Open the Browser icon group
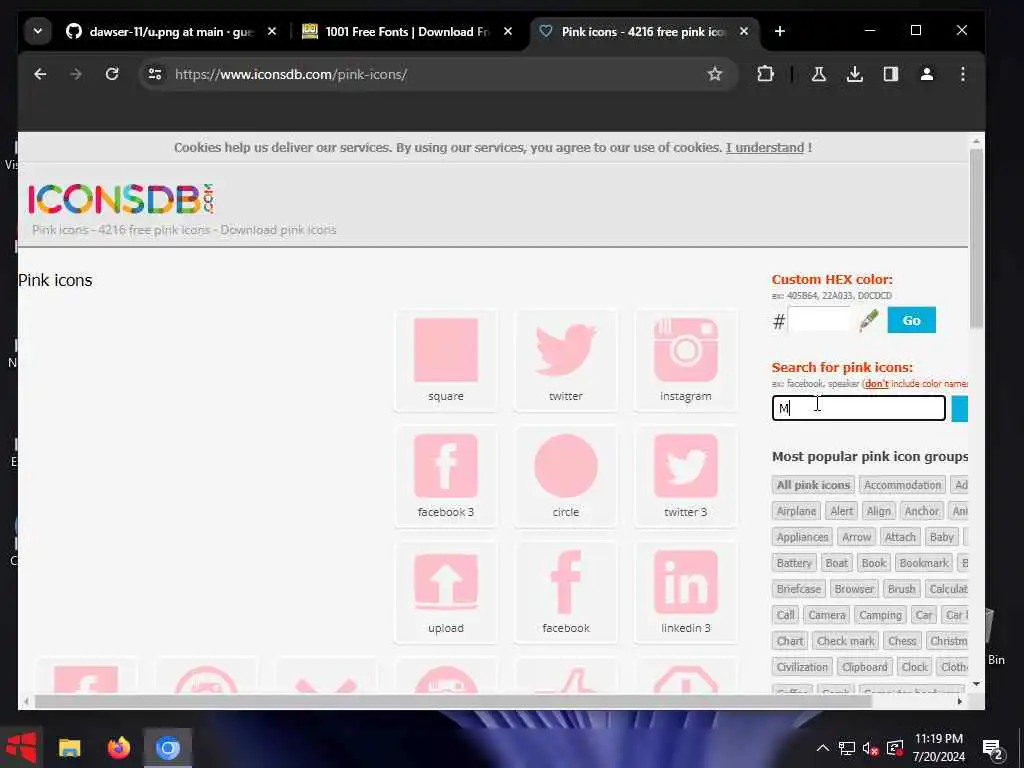1024x768 pixels. [854, 589]
